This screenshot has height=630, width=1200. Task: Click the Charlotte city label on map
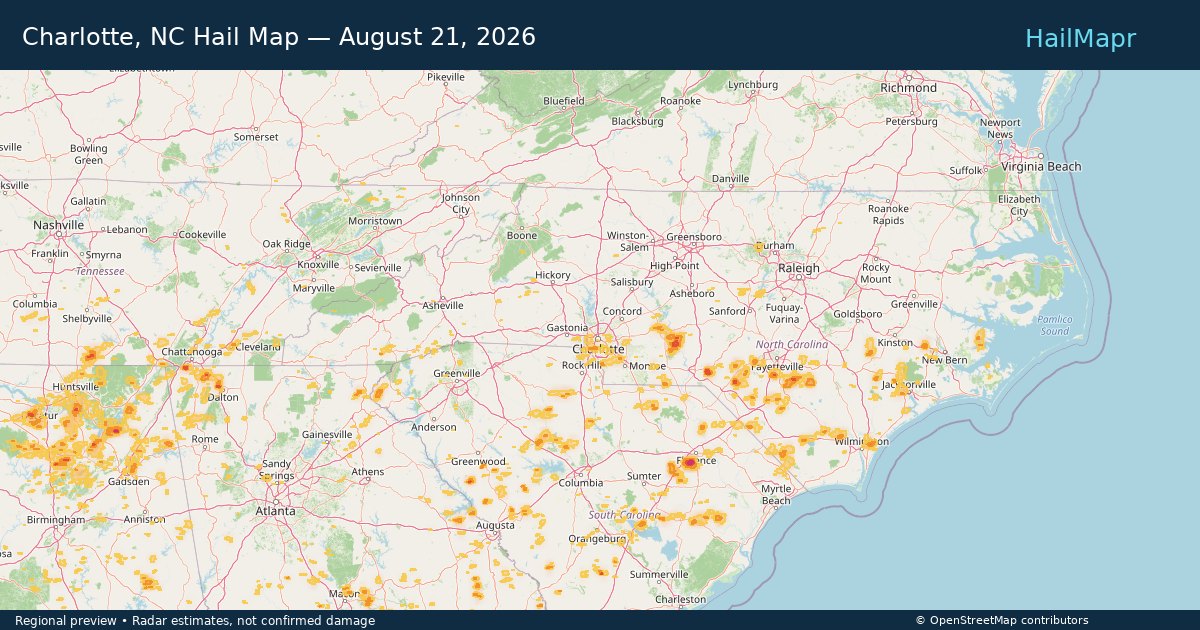(x=598, y=349)
